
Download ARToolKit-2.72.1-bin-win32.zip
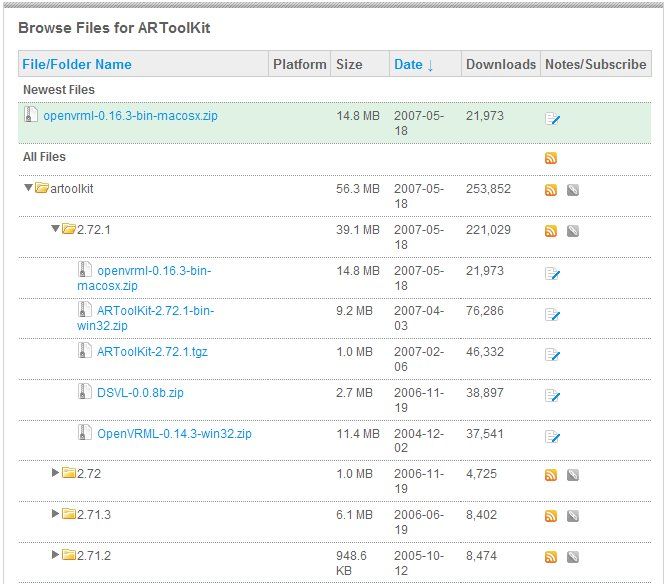tap(145, 318)
